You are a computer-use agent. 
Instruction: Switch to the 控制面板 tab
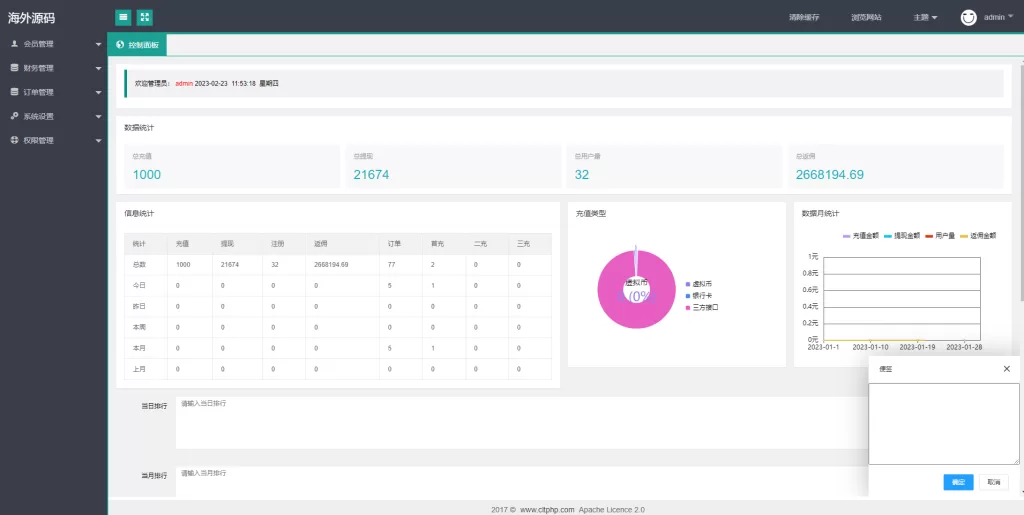(x=138, y=45)
